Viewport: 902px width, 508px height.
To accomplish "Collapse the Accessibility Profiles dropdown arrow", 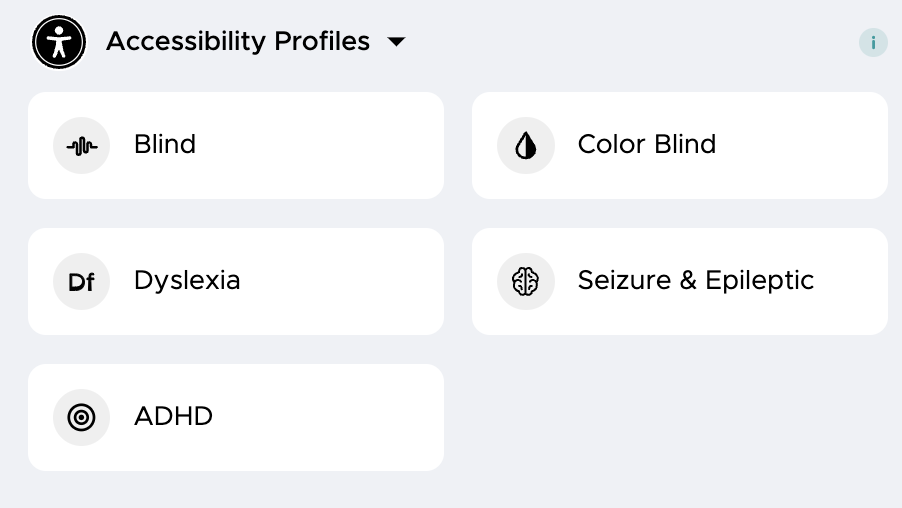I will pos(397,42).
